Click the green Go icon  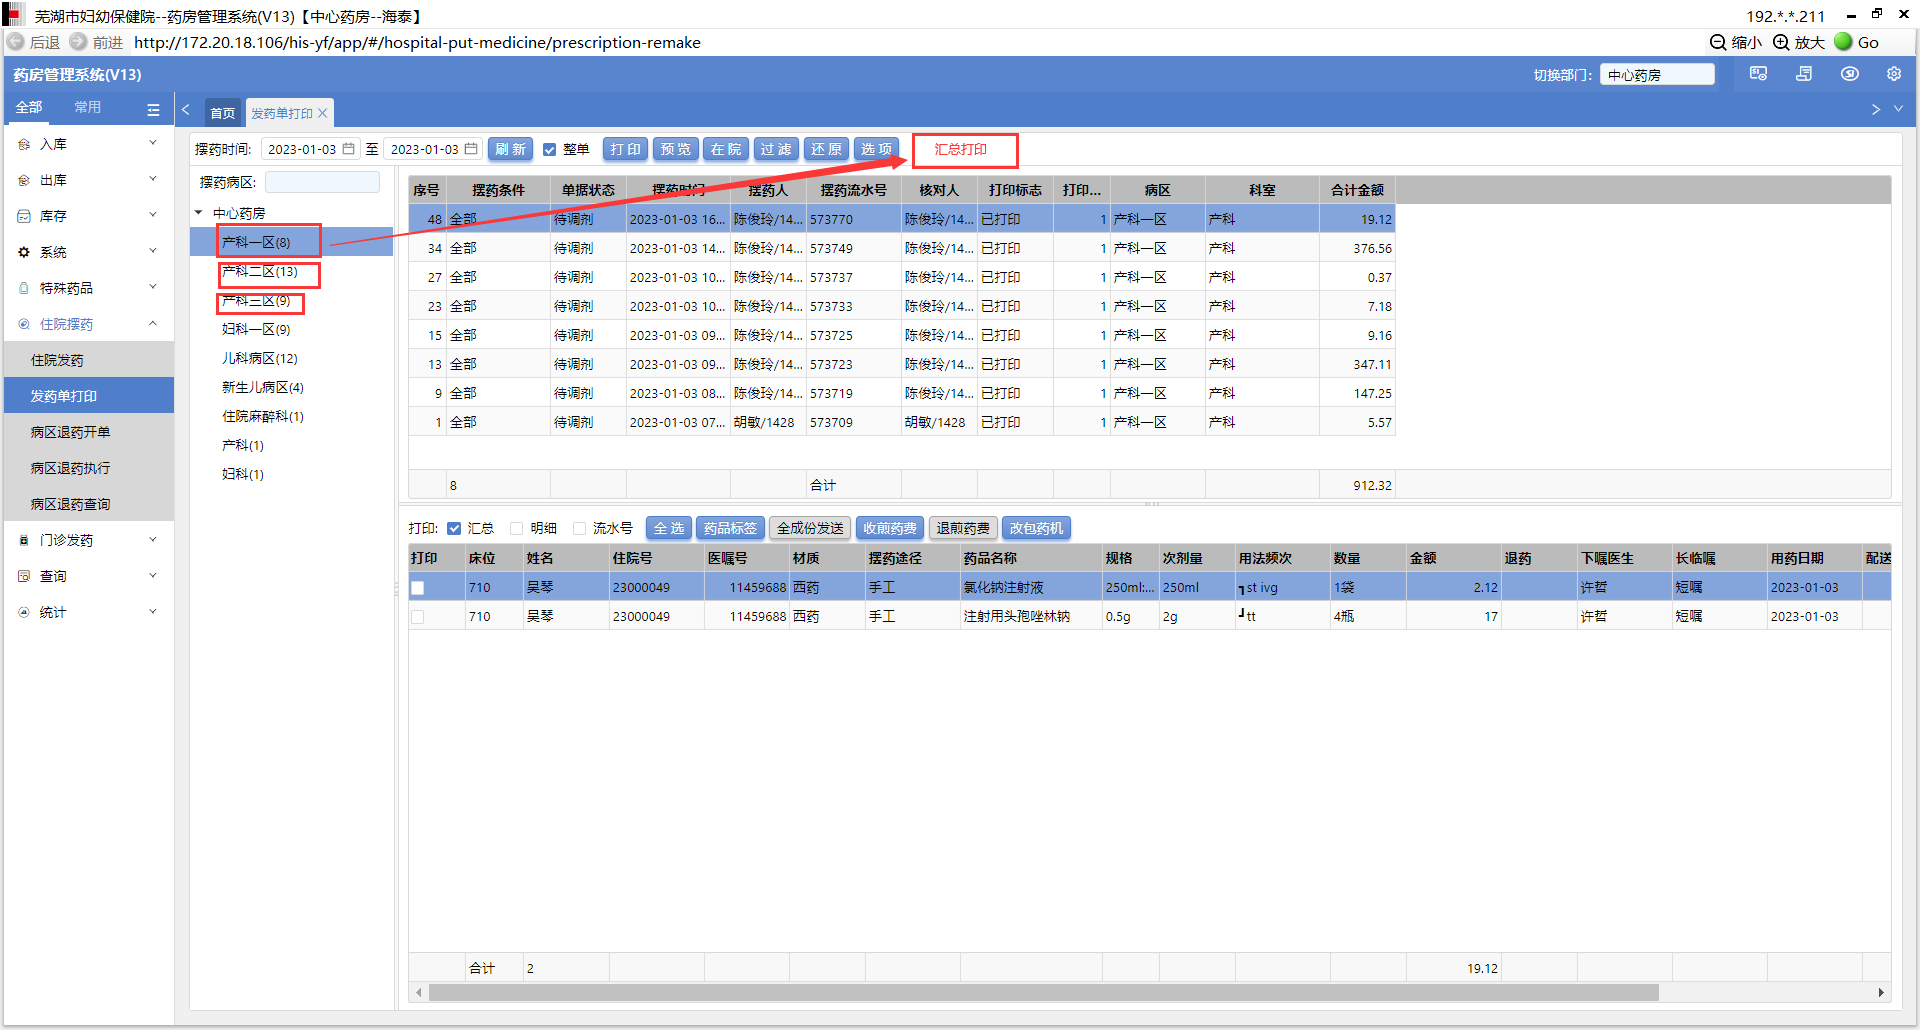1843,41
